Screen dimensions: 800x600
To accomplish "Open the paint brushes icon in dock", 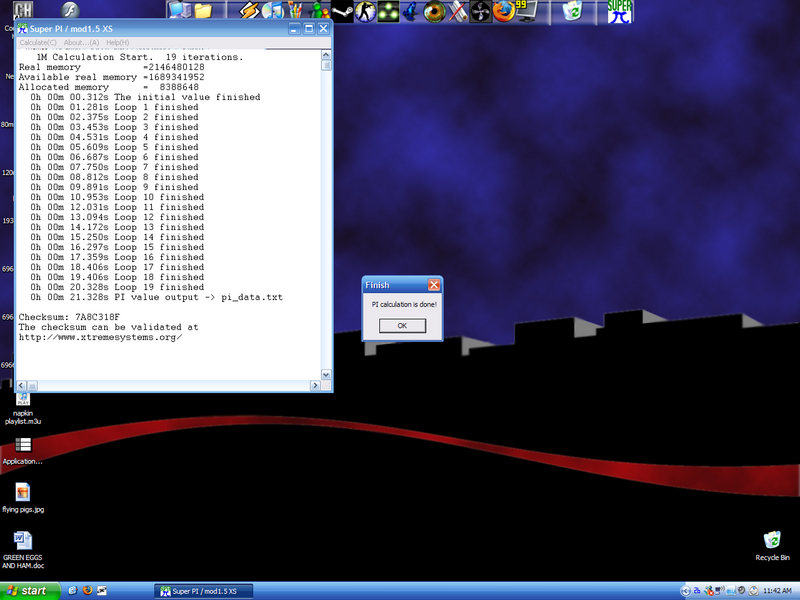I will click(x=295, y=11).
